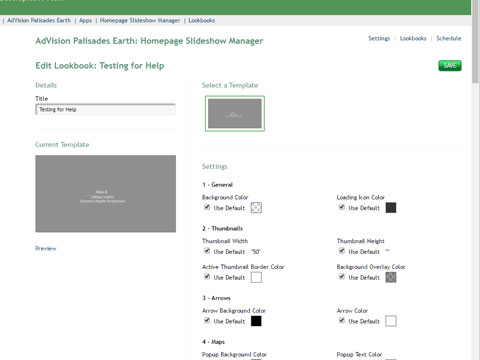480x360 pixels.
Task: Open the white Arrow Color swatch
Action: (x=391, y=321)
